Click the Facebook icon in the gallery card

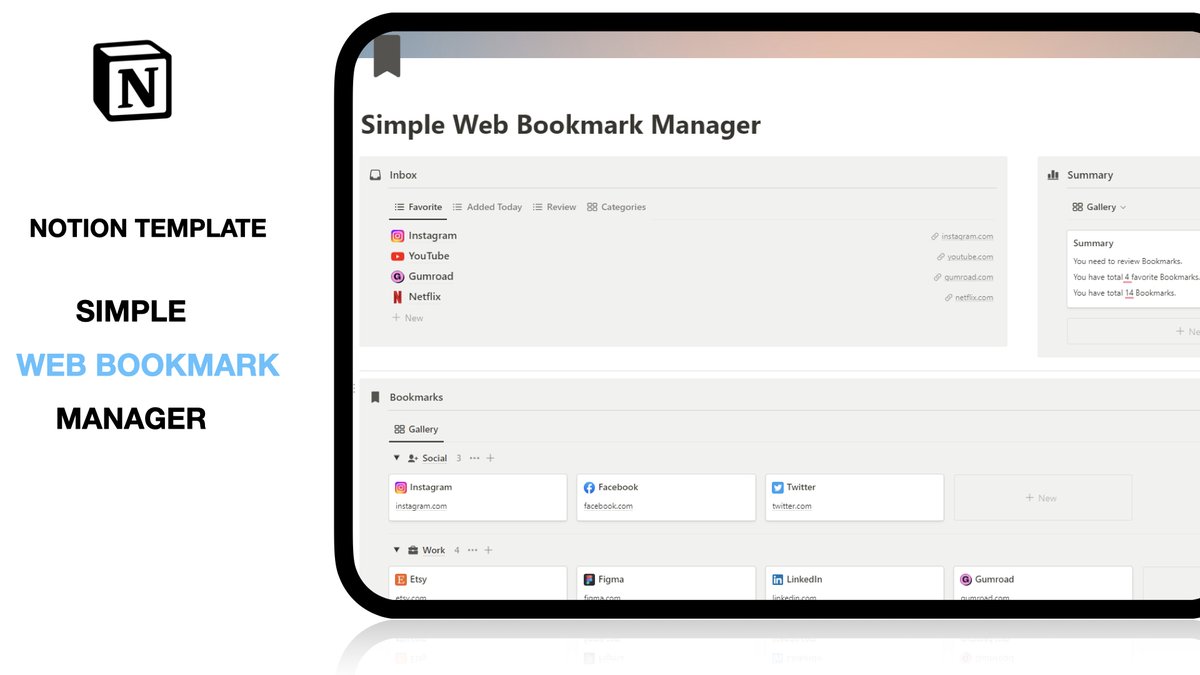[589, 488]
